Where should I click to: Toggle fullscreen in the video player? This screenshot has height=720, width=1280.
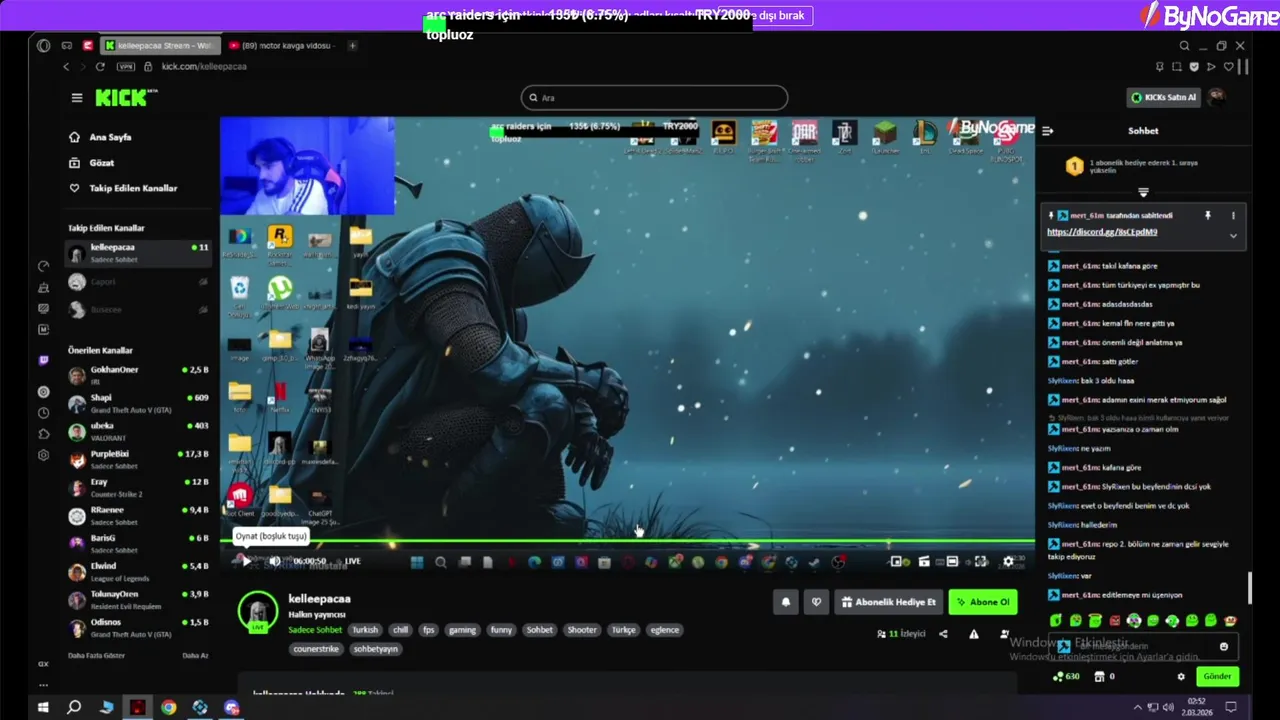981,561
